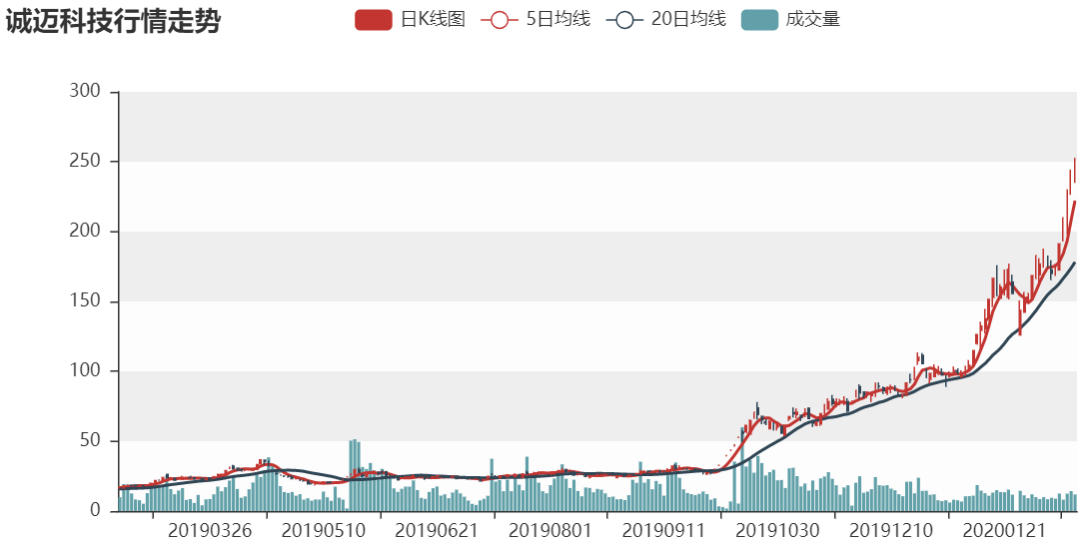The width and height of the screenshot is (1080, 545).
Task: Click the y-axis value 200
Action: pos(85,231)
